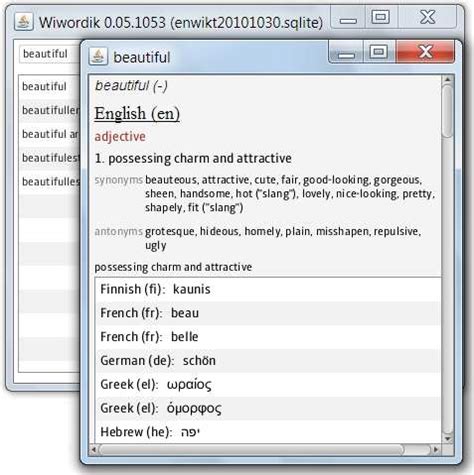Image resolution: width=474 pixels, height=475 pixels.
Task: Click the 'synonyms' label
Action: pyautogui.click(x=119, y=180)
